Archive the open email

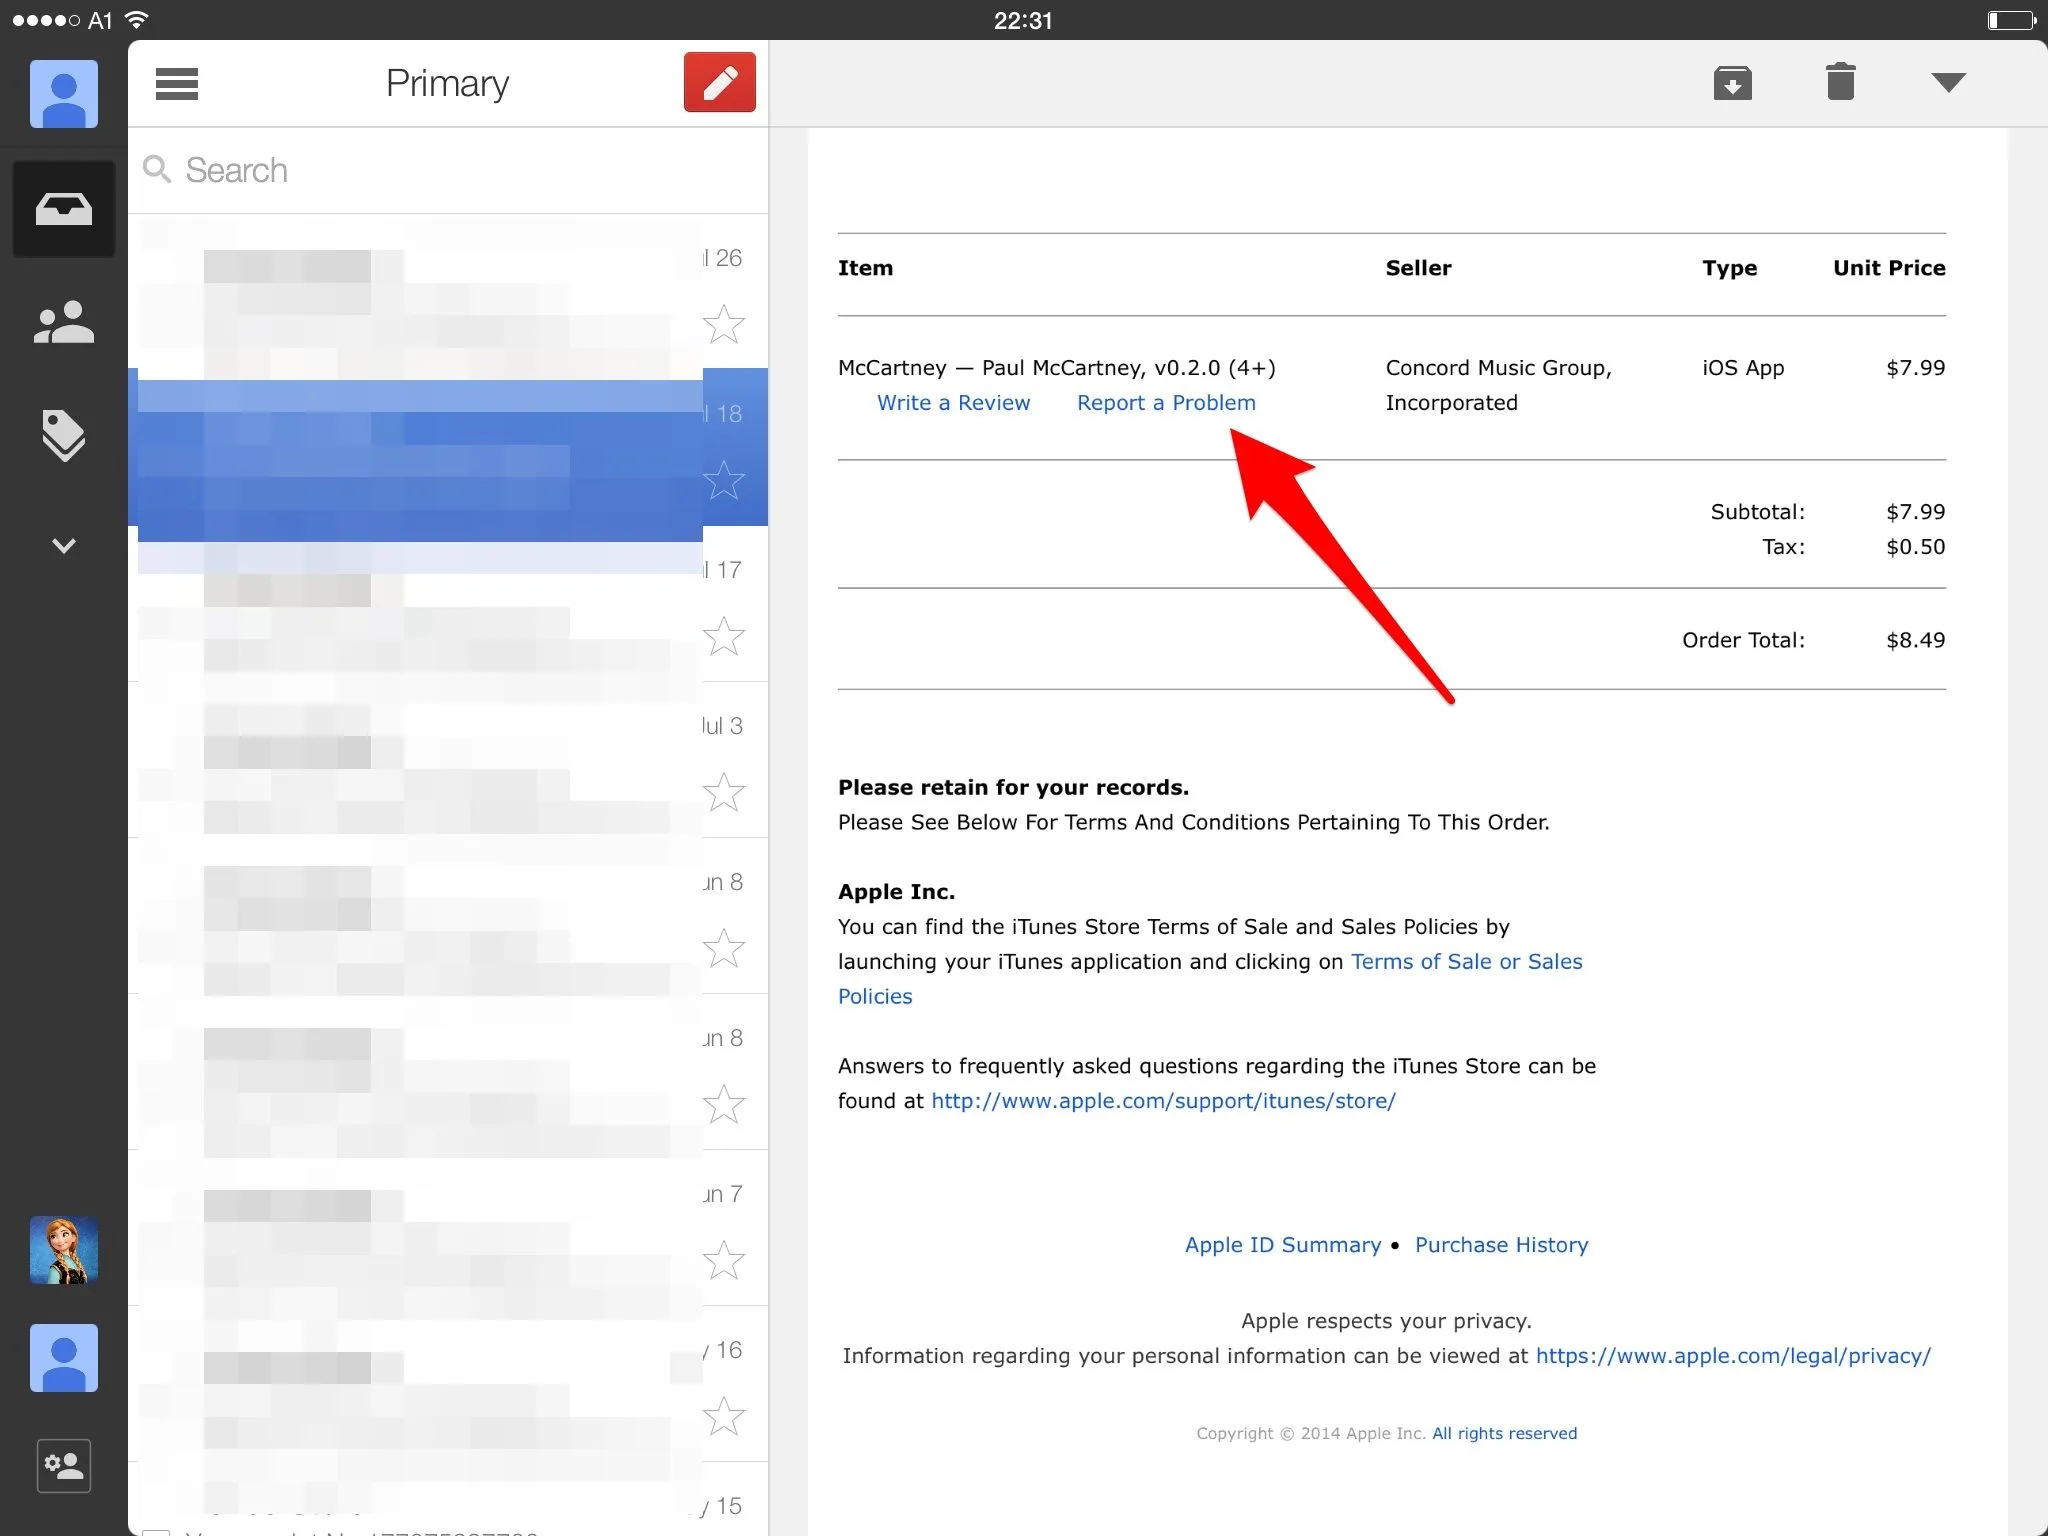tap(1732, 83)
